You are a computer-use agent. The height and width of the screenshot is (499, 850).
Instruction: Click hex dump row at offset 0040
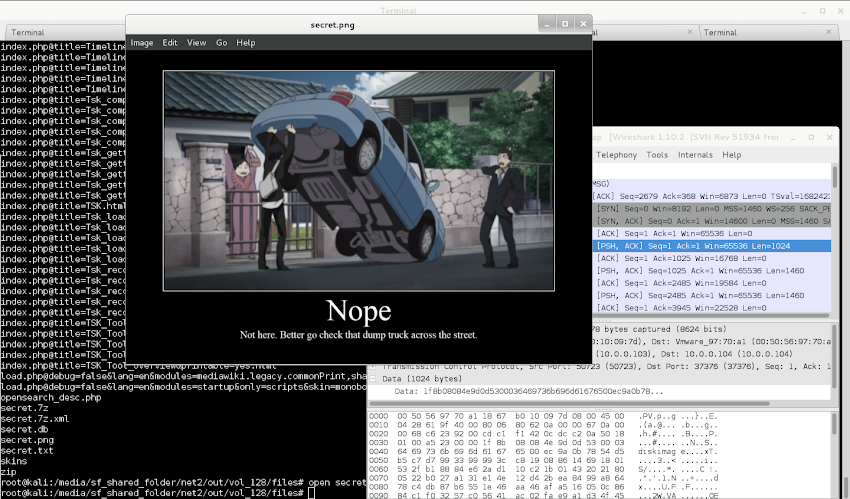pyautogui.click(x=544, y=451)
